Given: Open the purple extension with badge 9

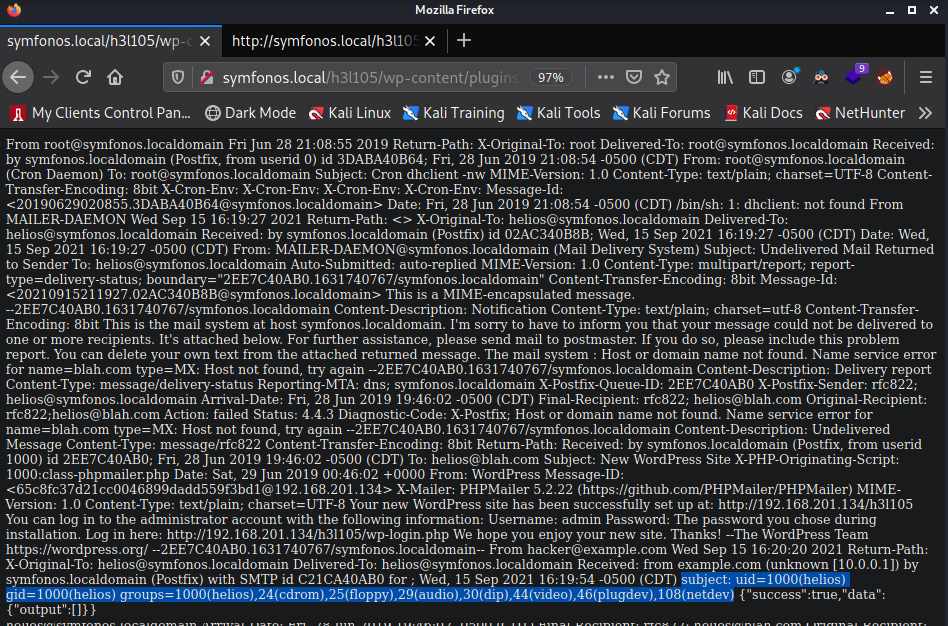Looking at the screenshot, I should tap(854, 76).
